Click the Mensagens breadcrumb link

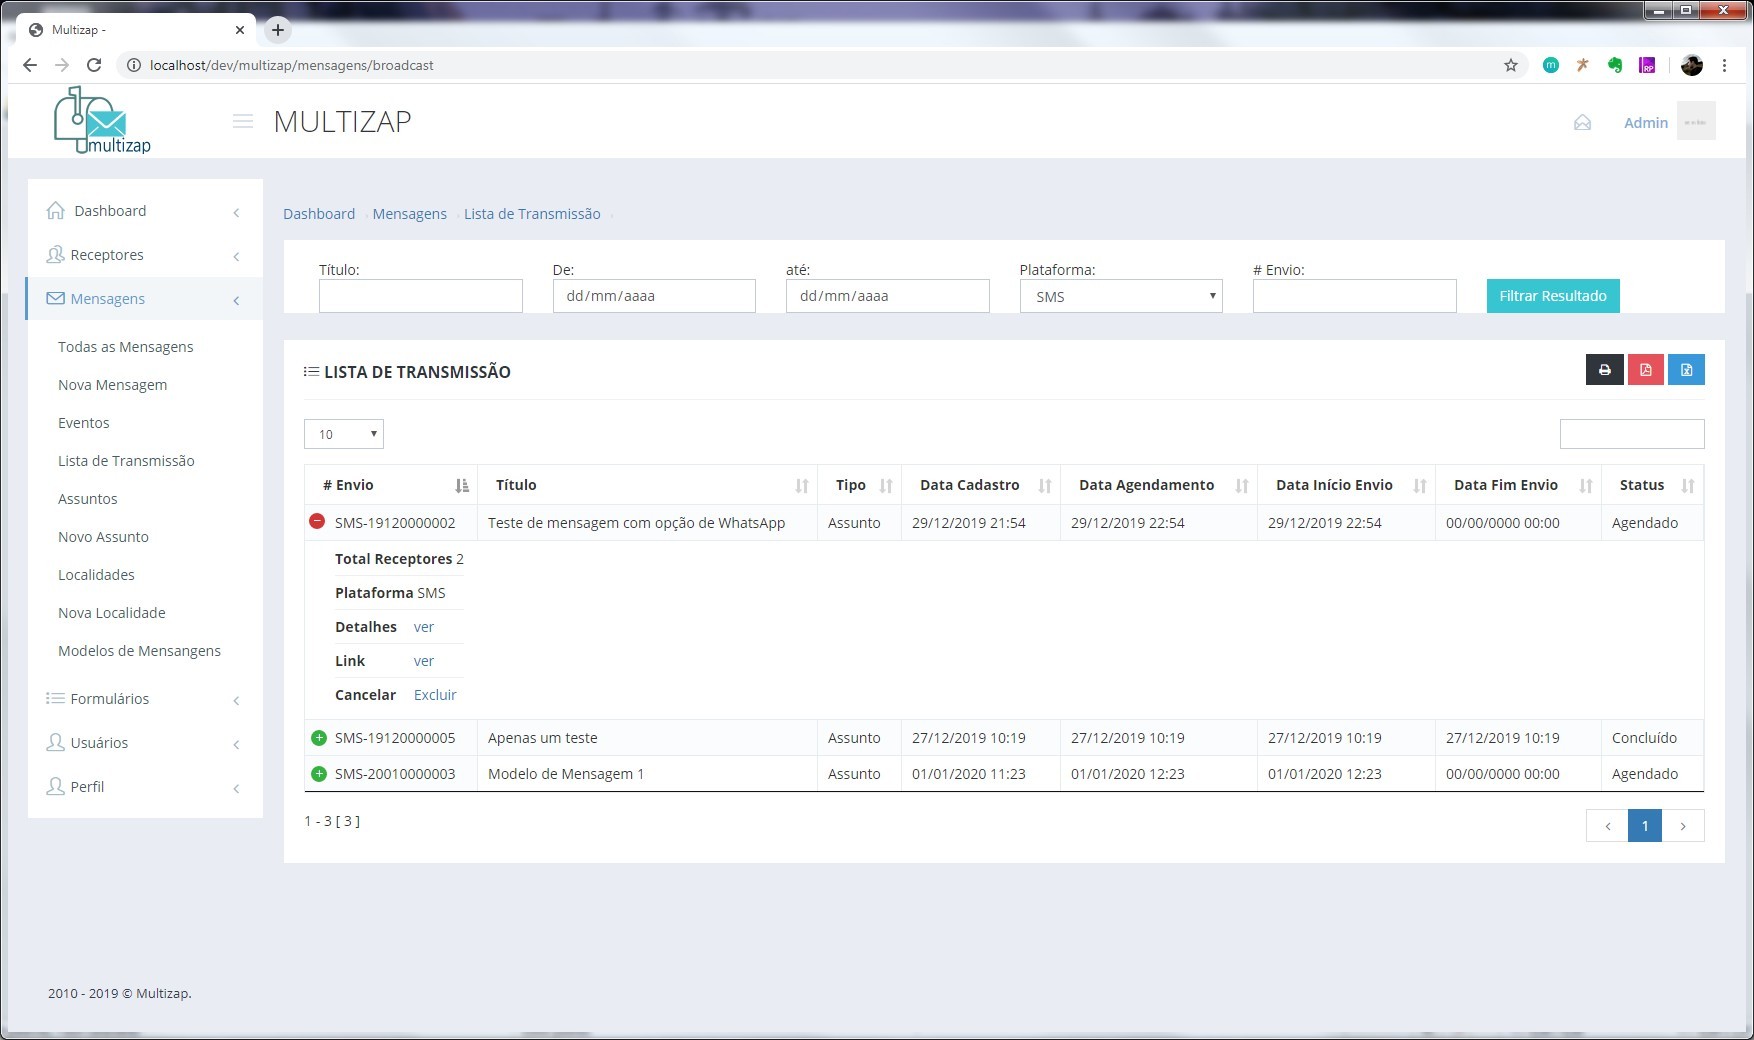410,214
